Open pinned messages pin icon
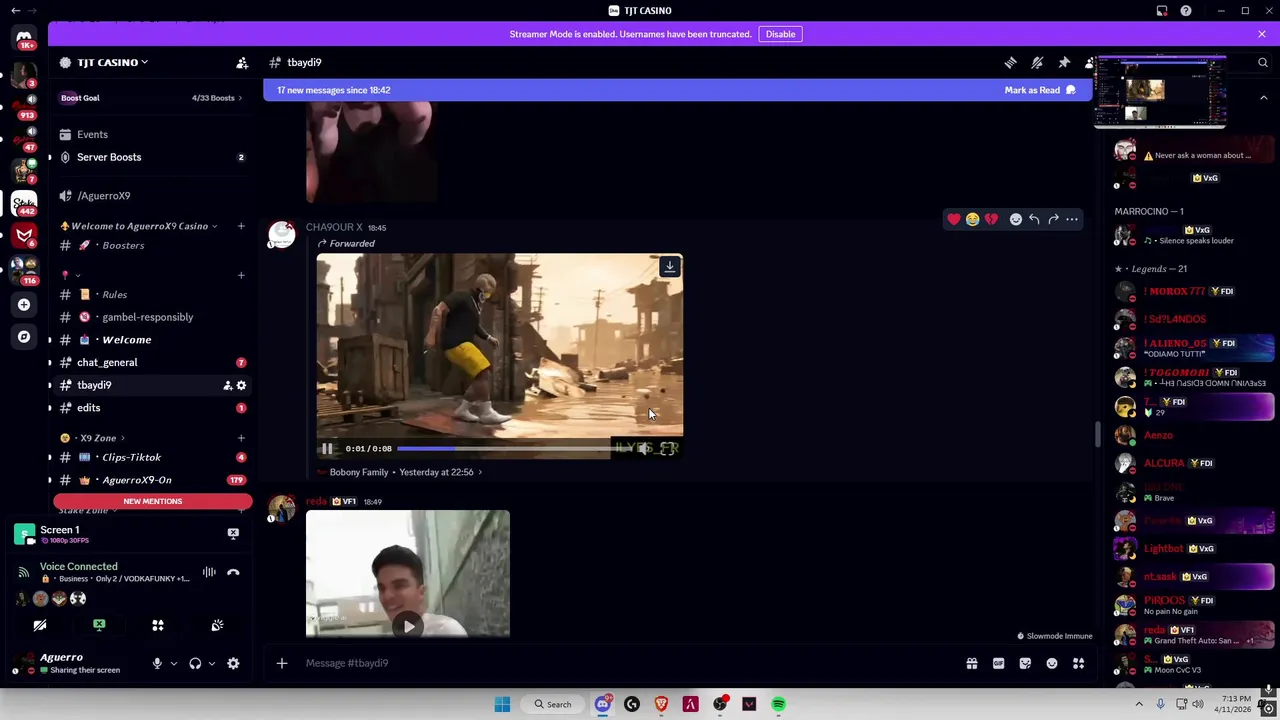This screenshot has height=720, width=1280. click(1064, 62)
